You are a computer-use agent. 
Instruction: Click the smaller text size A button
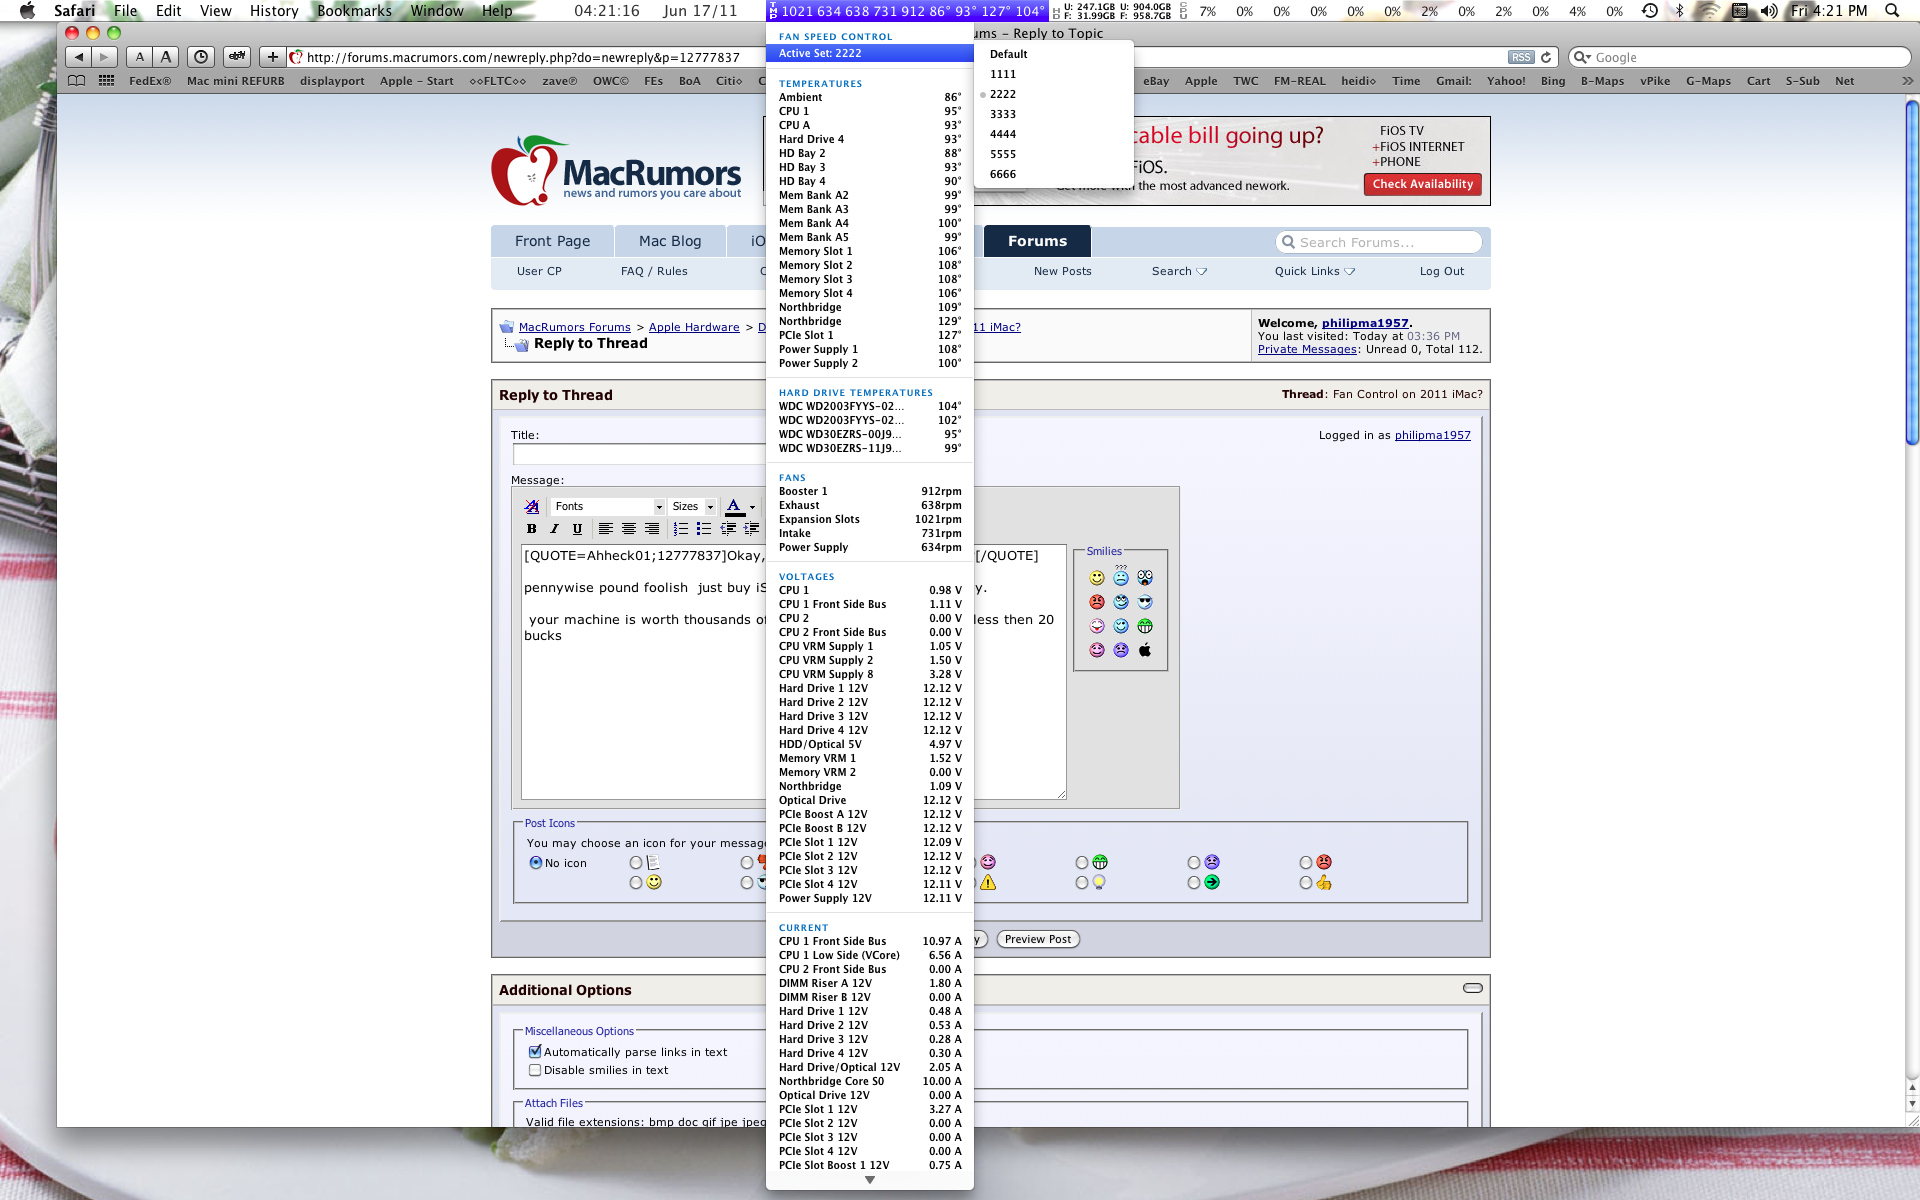click(140, 57)
